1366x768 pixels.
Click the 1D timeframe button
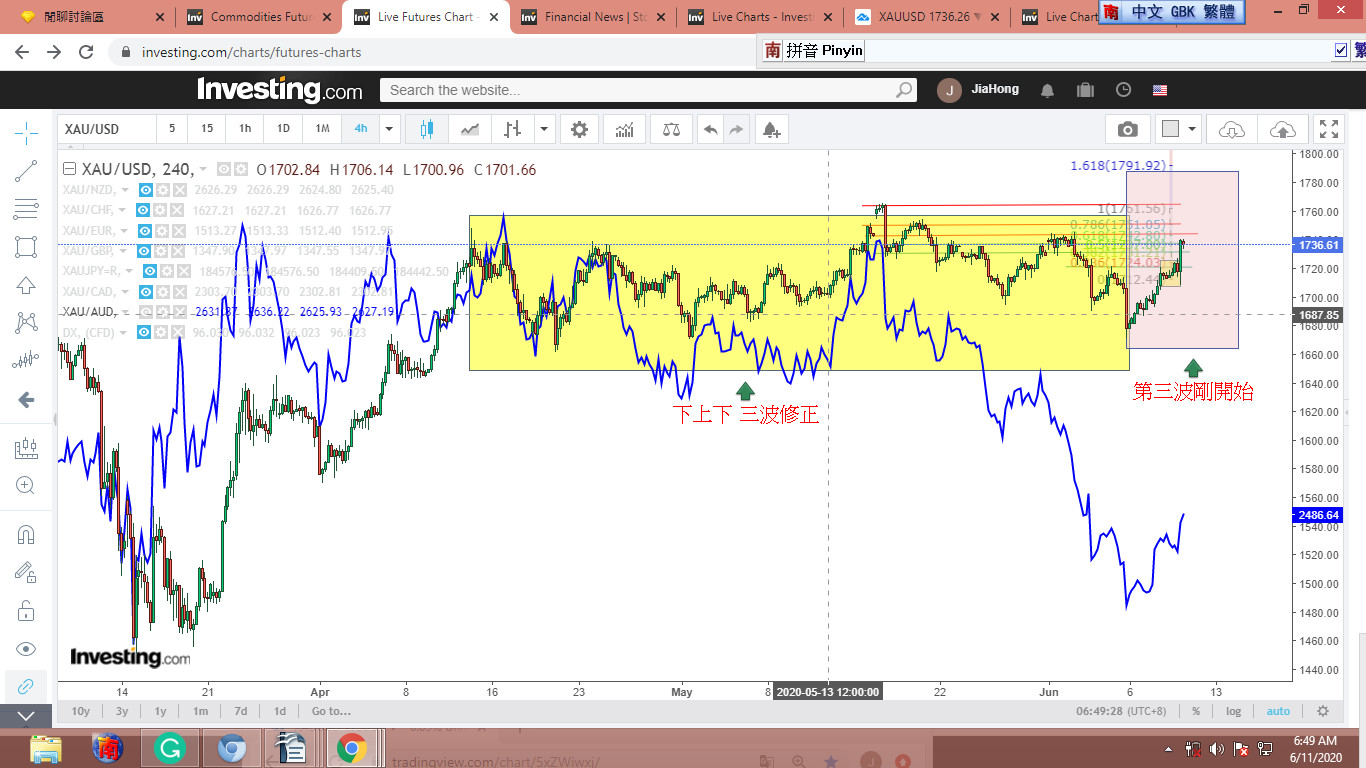tap(283, 129)
